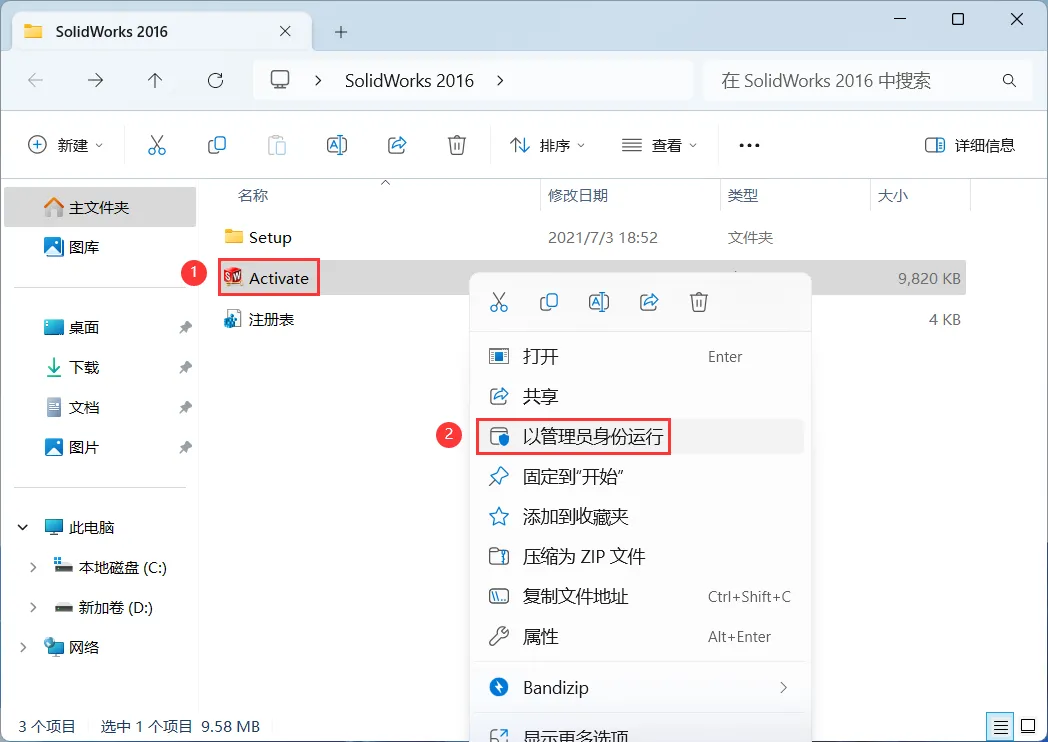Image resolution: width=1048 pixels, height=742 pixels.
Task: Choose 添加到收藏夹 in context menu
Action: pos(638,517)
